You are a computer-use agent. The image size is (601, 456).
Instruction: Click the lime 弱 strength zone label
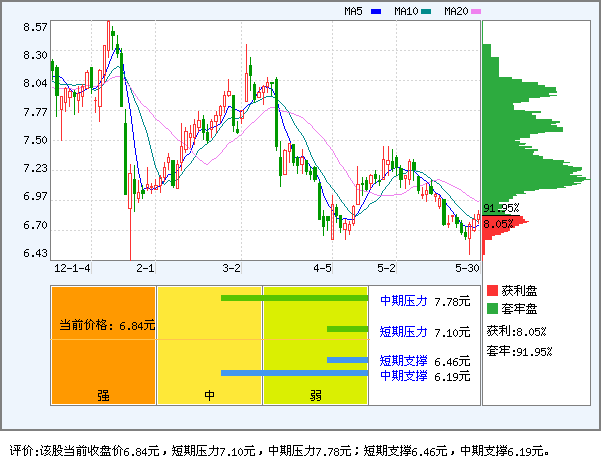click(315, 395)
